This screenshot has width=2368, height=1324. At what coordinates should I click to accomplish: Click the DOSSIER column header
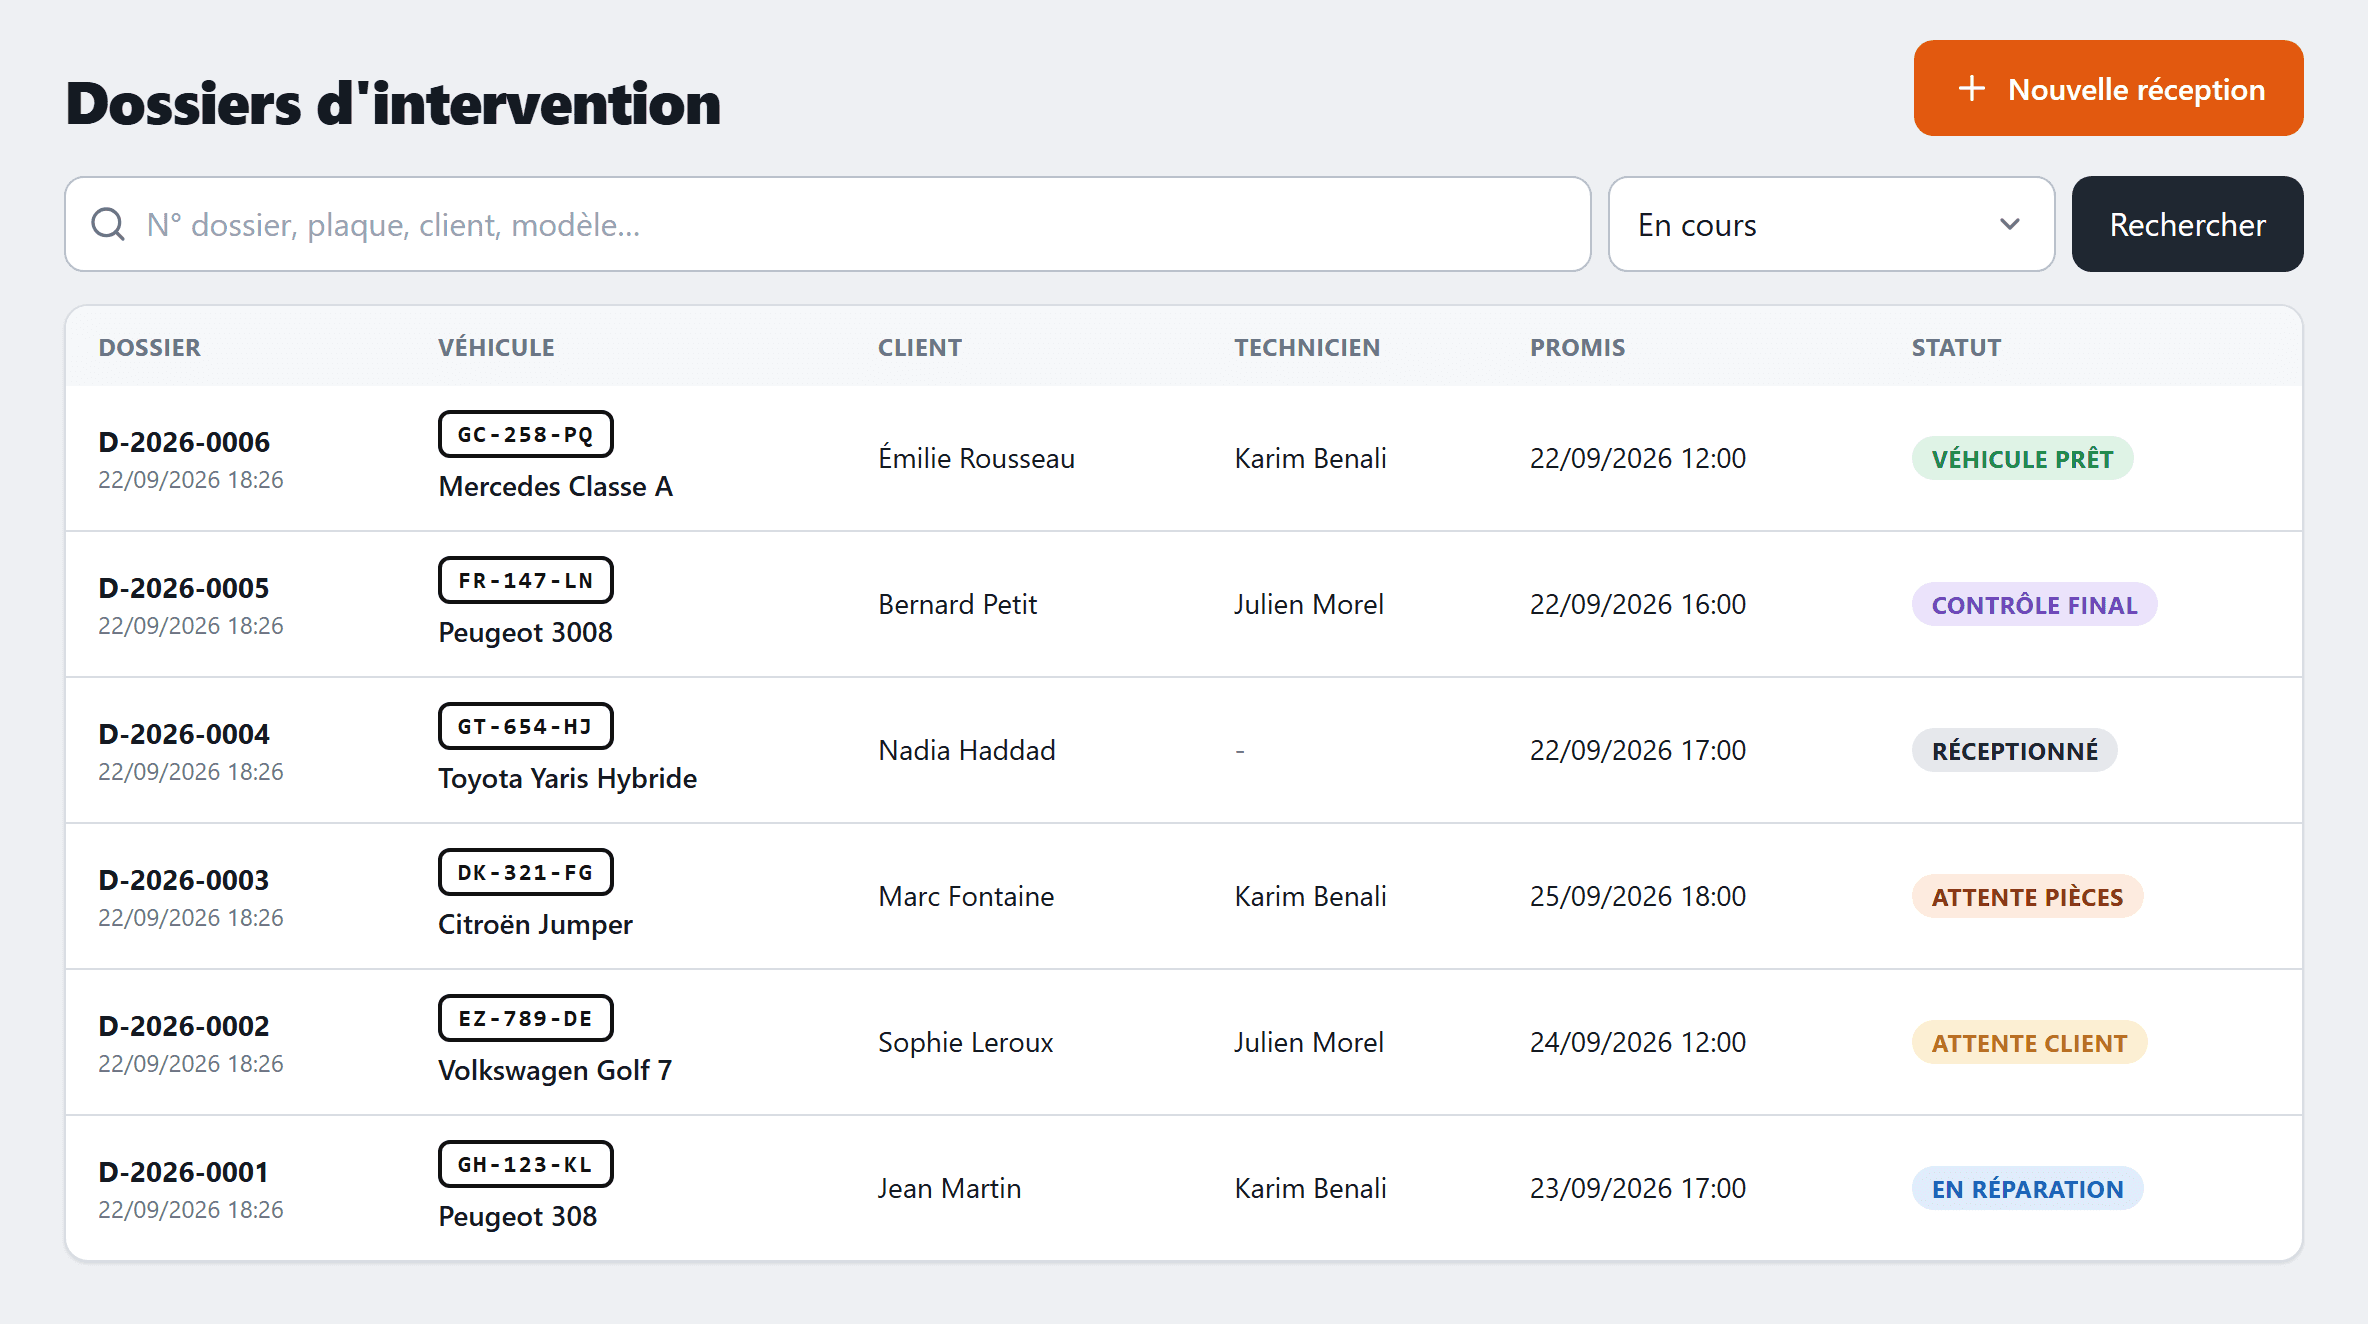(x=150, y=348)
